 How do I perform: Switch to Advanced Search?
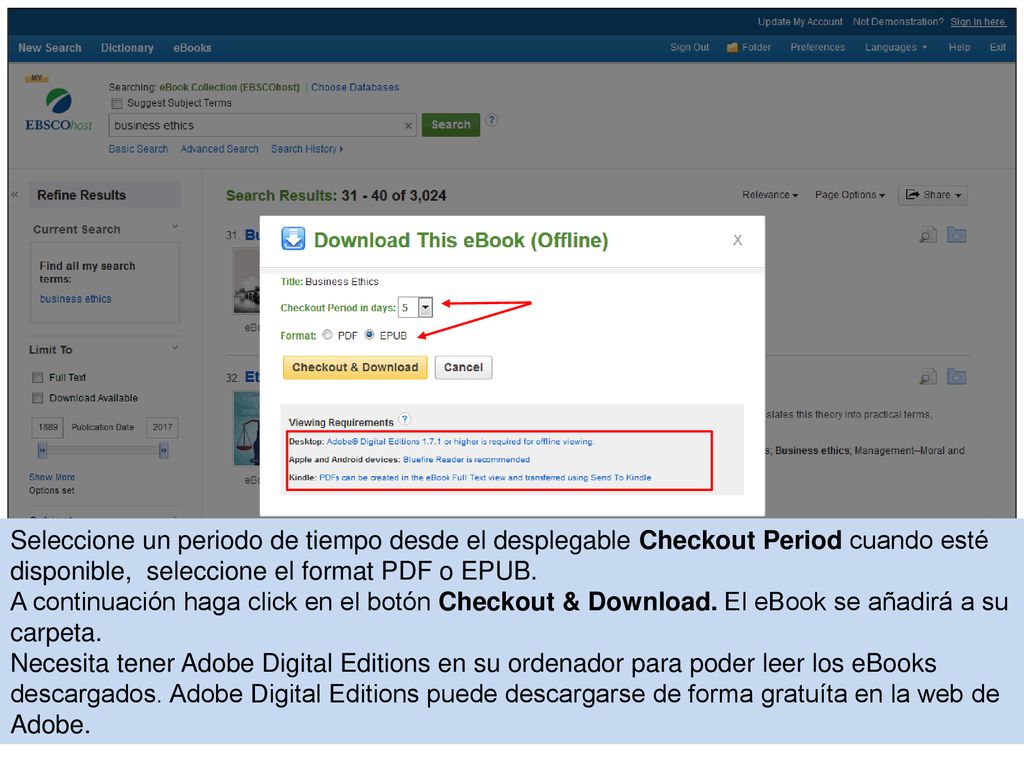(219, 149)
